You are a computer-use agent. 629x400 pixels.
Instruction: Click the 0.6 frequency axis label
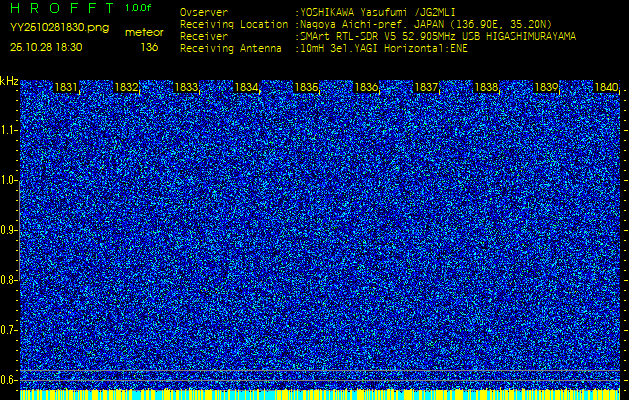[9, 379]
